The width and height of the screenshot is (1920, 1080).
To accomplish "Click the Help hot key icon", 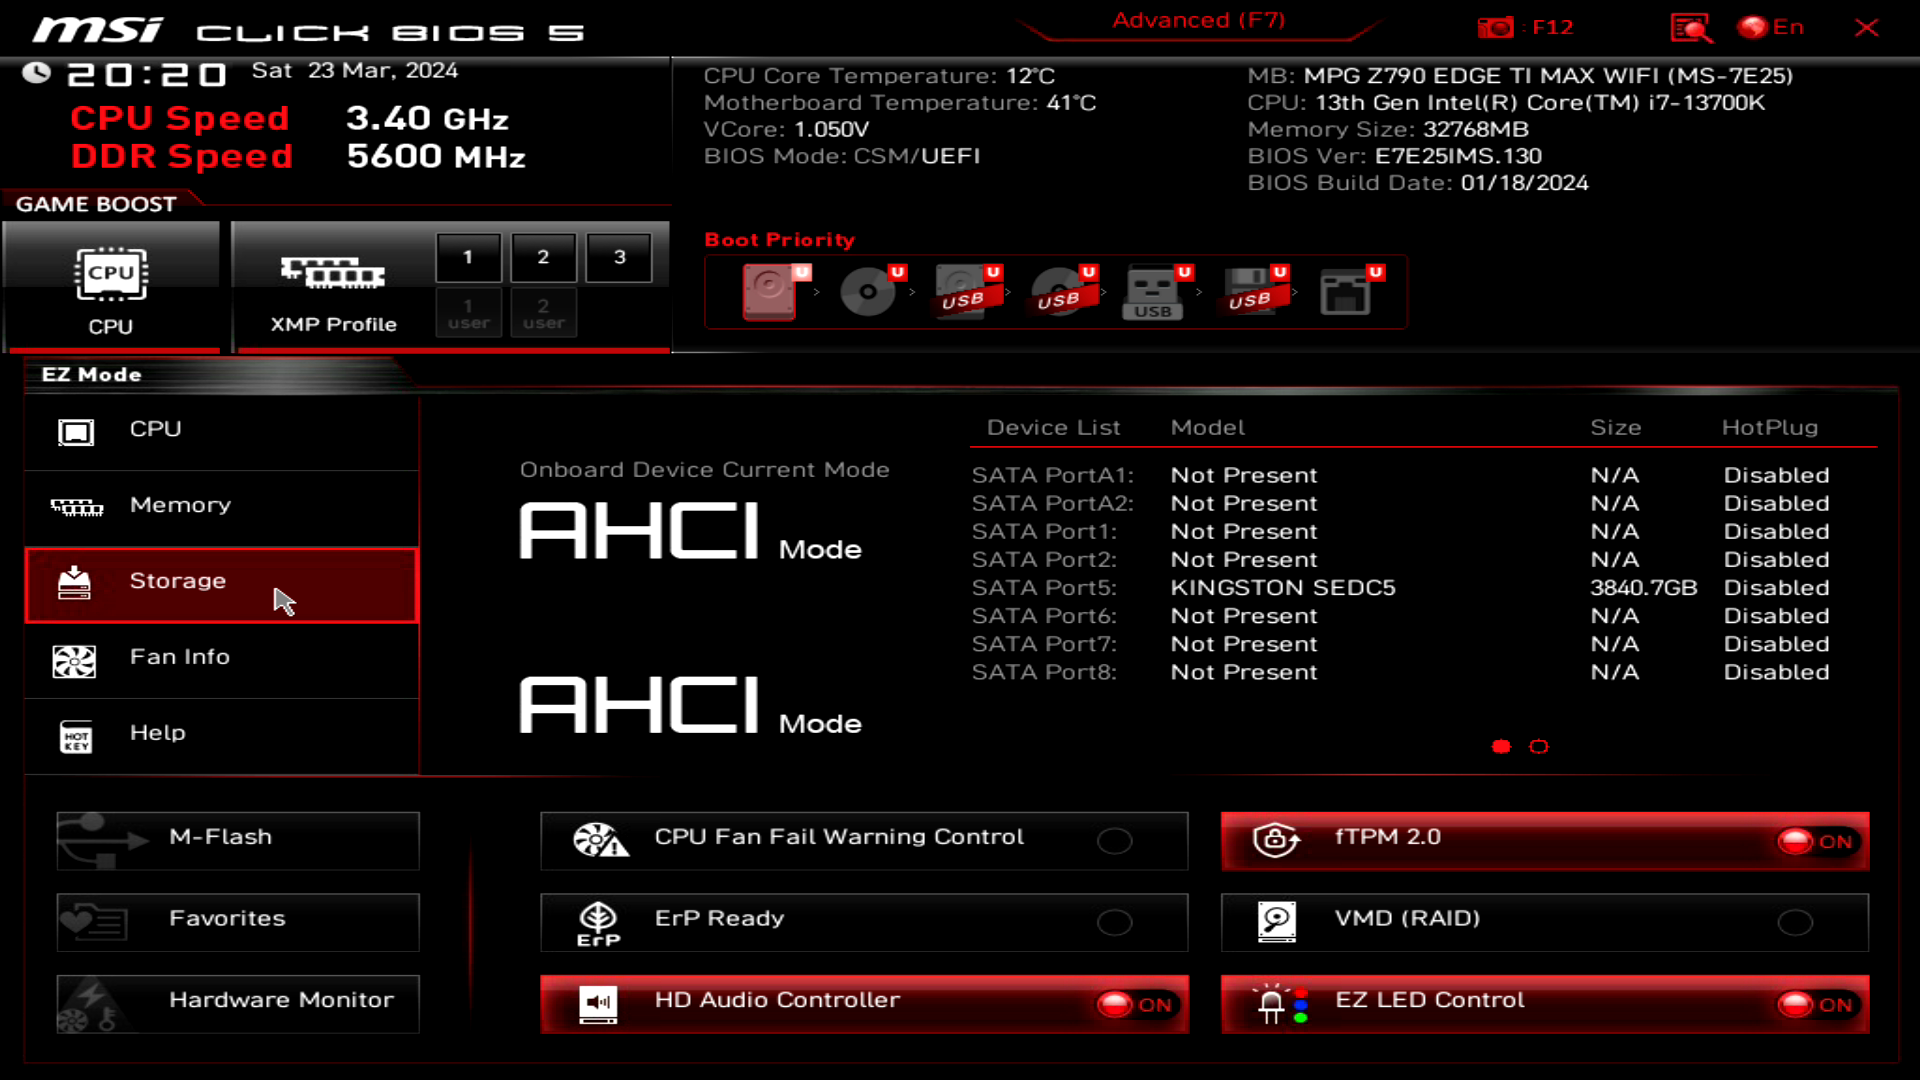I will pyautogui.click(x=76, y=737).
